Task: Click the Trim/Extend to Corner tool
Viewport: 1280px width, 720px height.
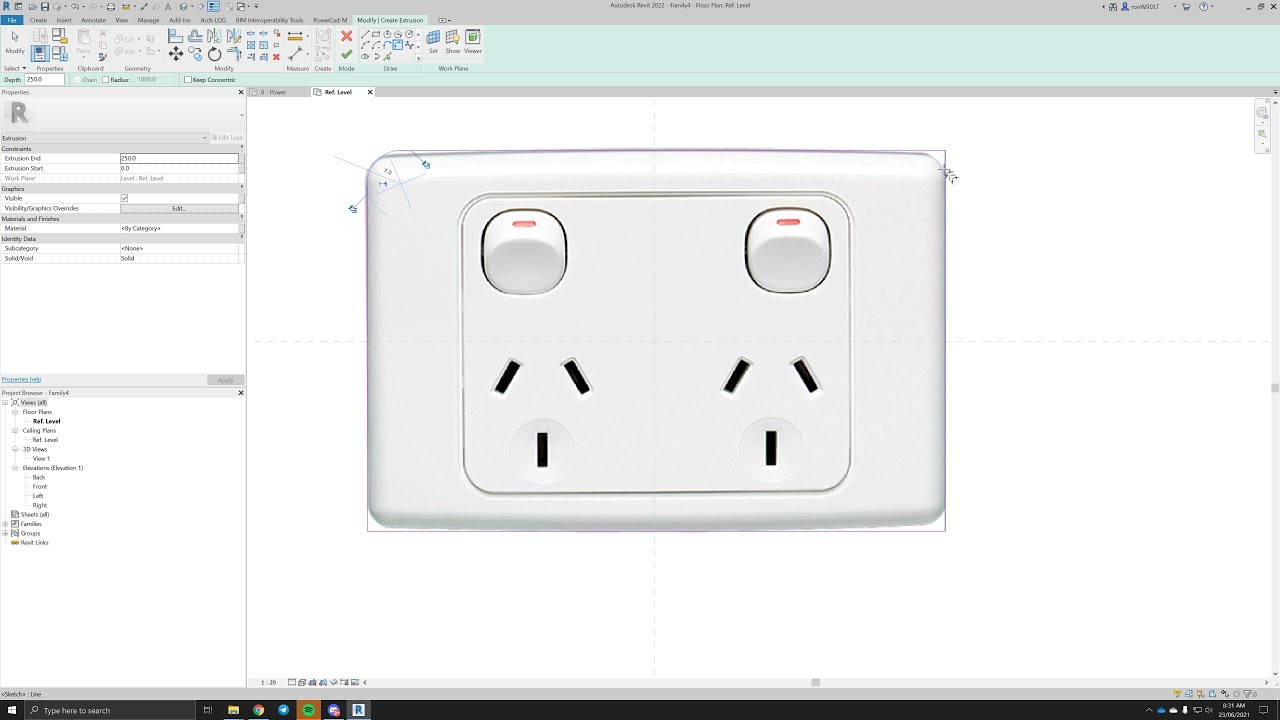Action: click(234, 54)
